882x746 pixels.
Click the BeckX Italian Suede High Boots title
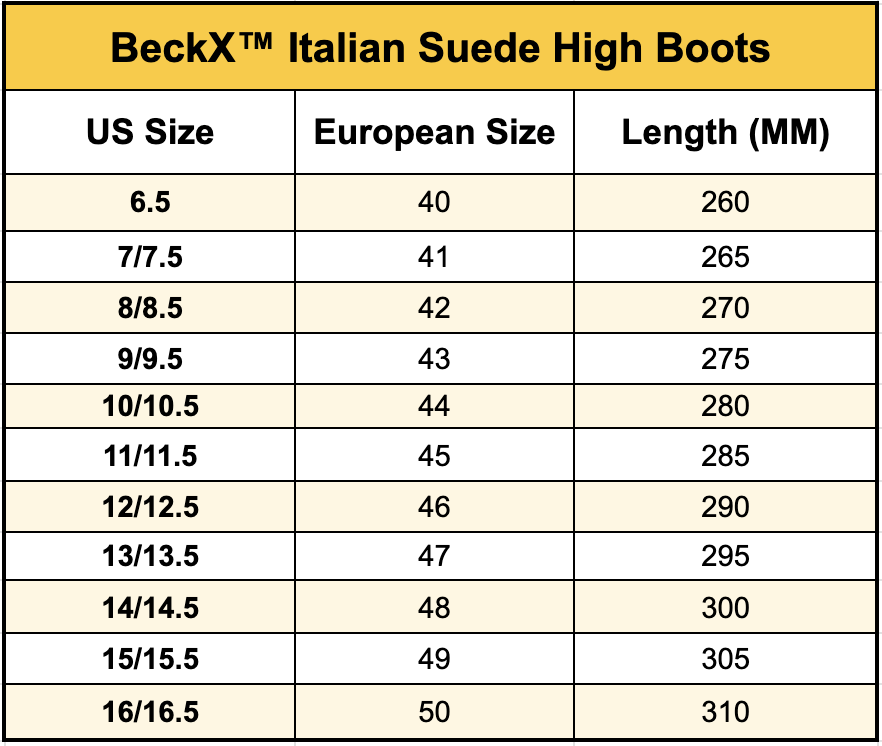pyautogui.click(x=440, y=47)
